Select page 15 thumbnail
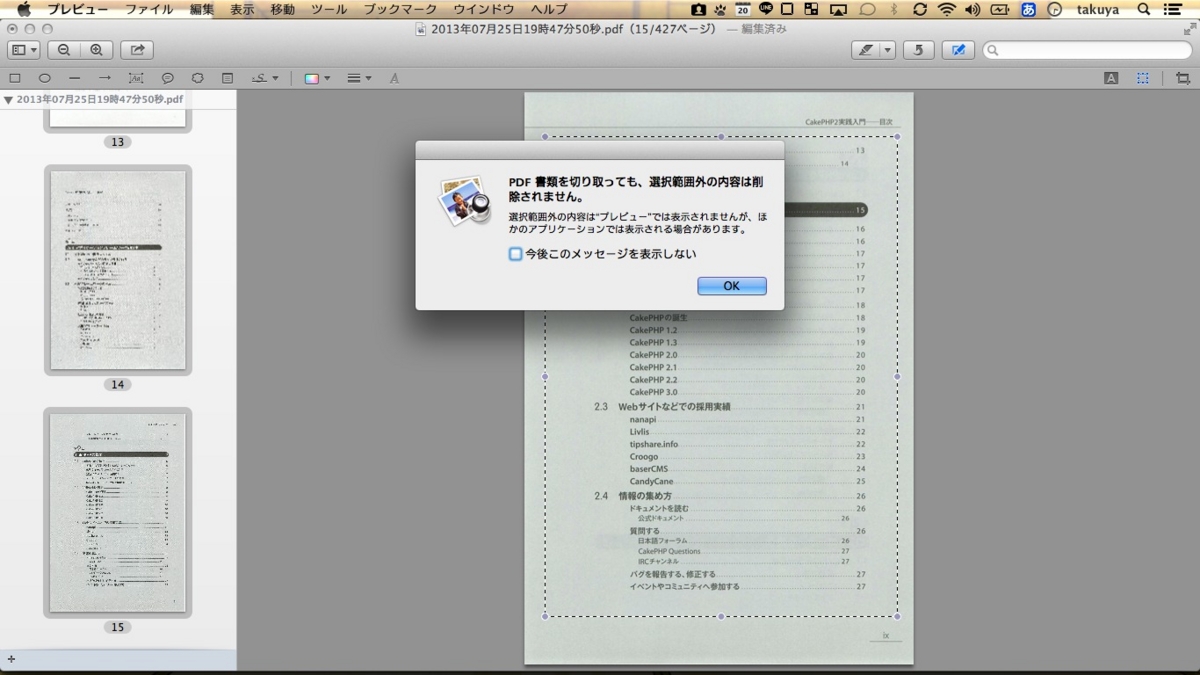This screenshot has width=1200, height=675. [118, 513]
